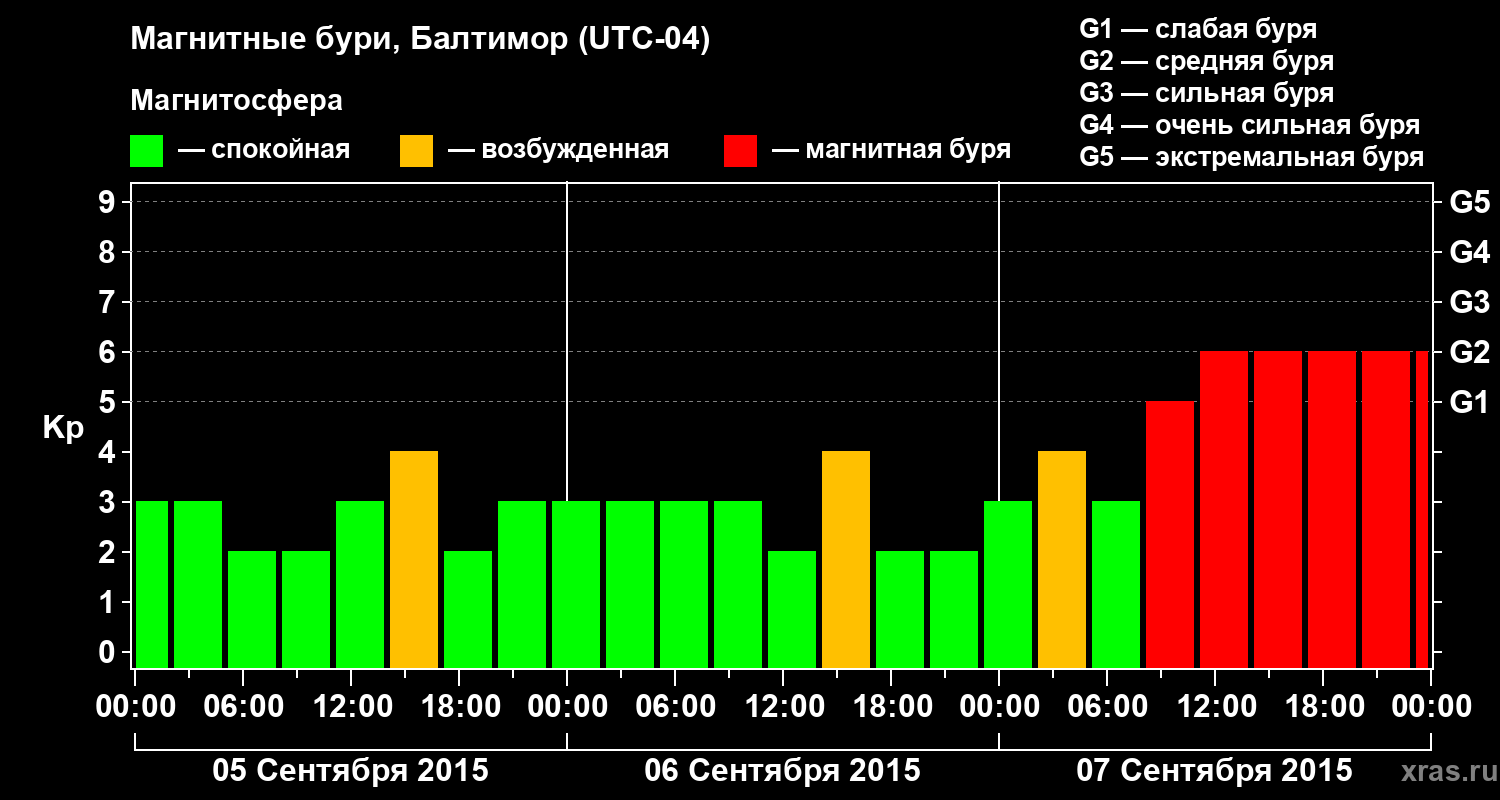Click the red Kp 5 bar on 07 Сентября
This screenshot has width=1500, height=800.
pyautogui.click(x=1170, y=534)
